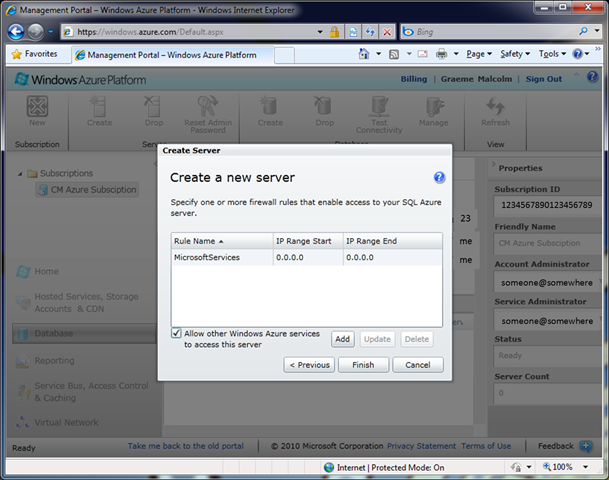Expand the Print options dropdown arrow

(x=456, y=54)
